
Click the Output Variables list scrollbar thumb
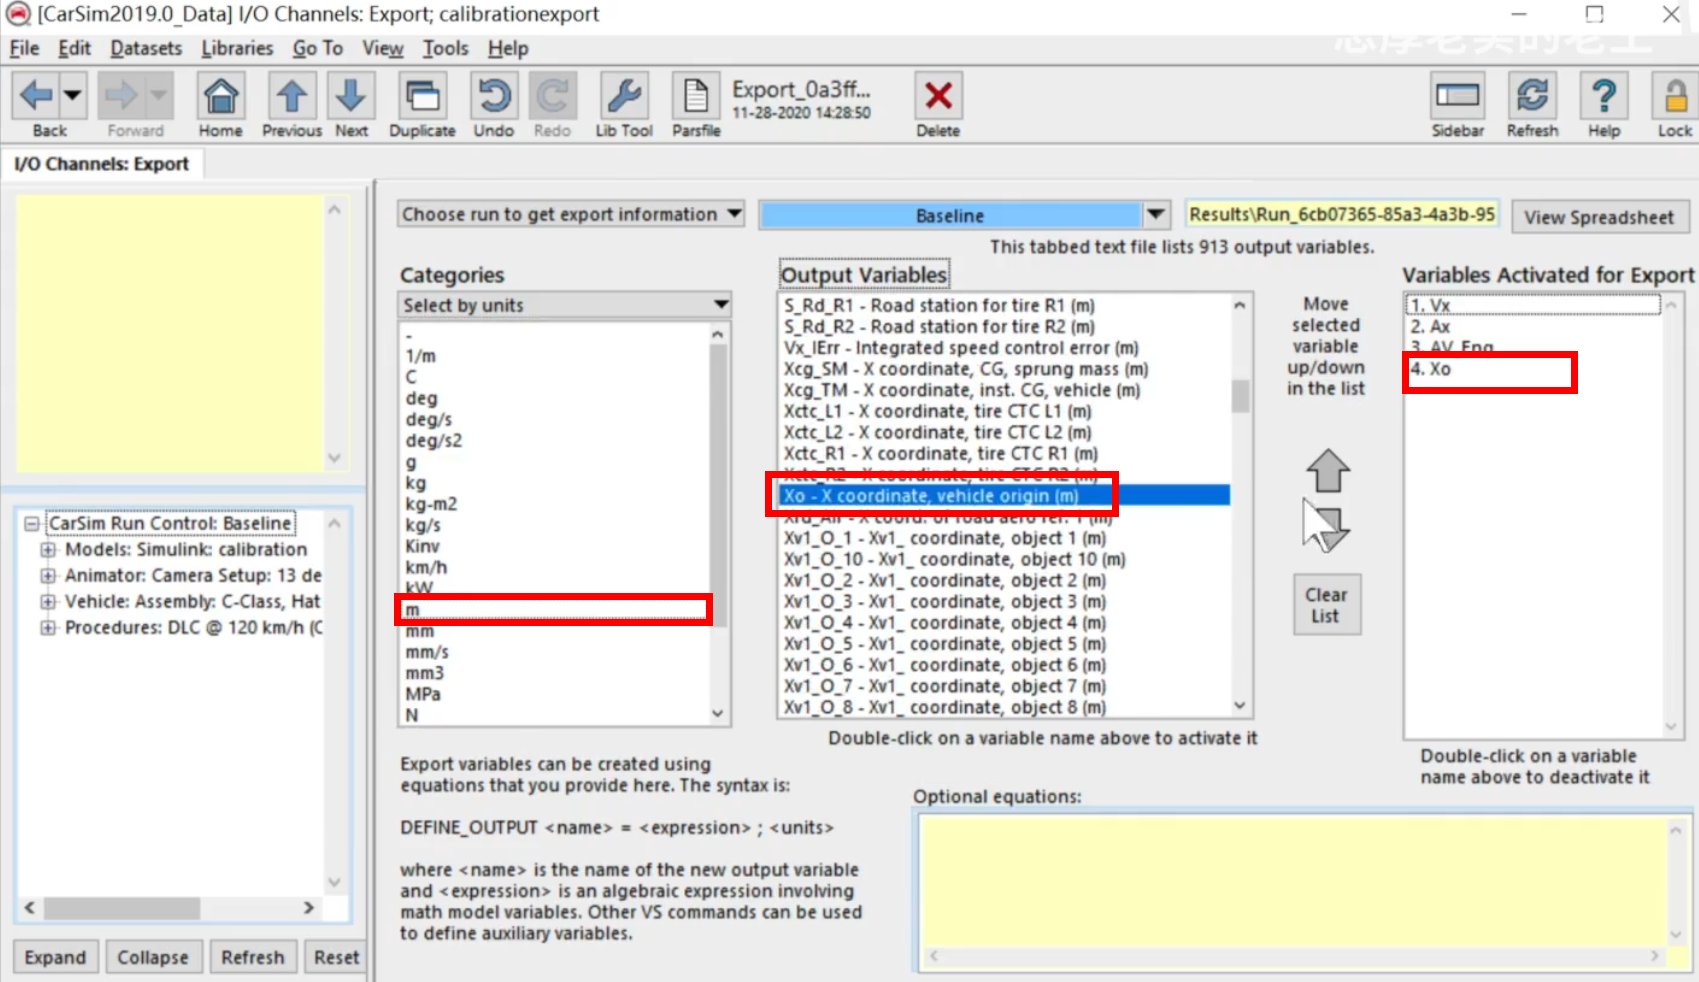click(1240, 396)
